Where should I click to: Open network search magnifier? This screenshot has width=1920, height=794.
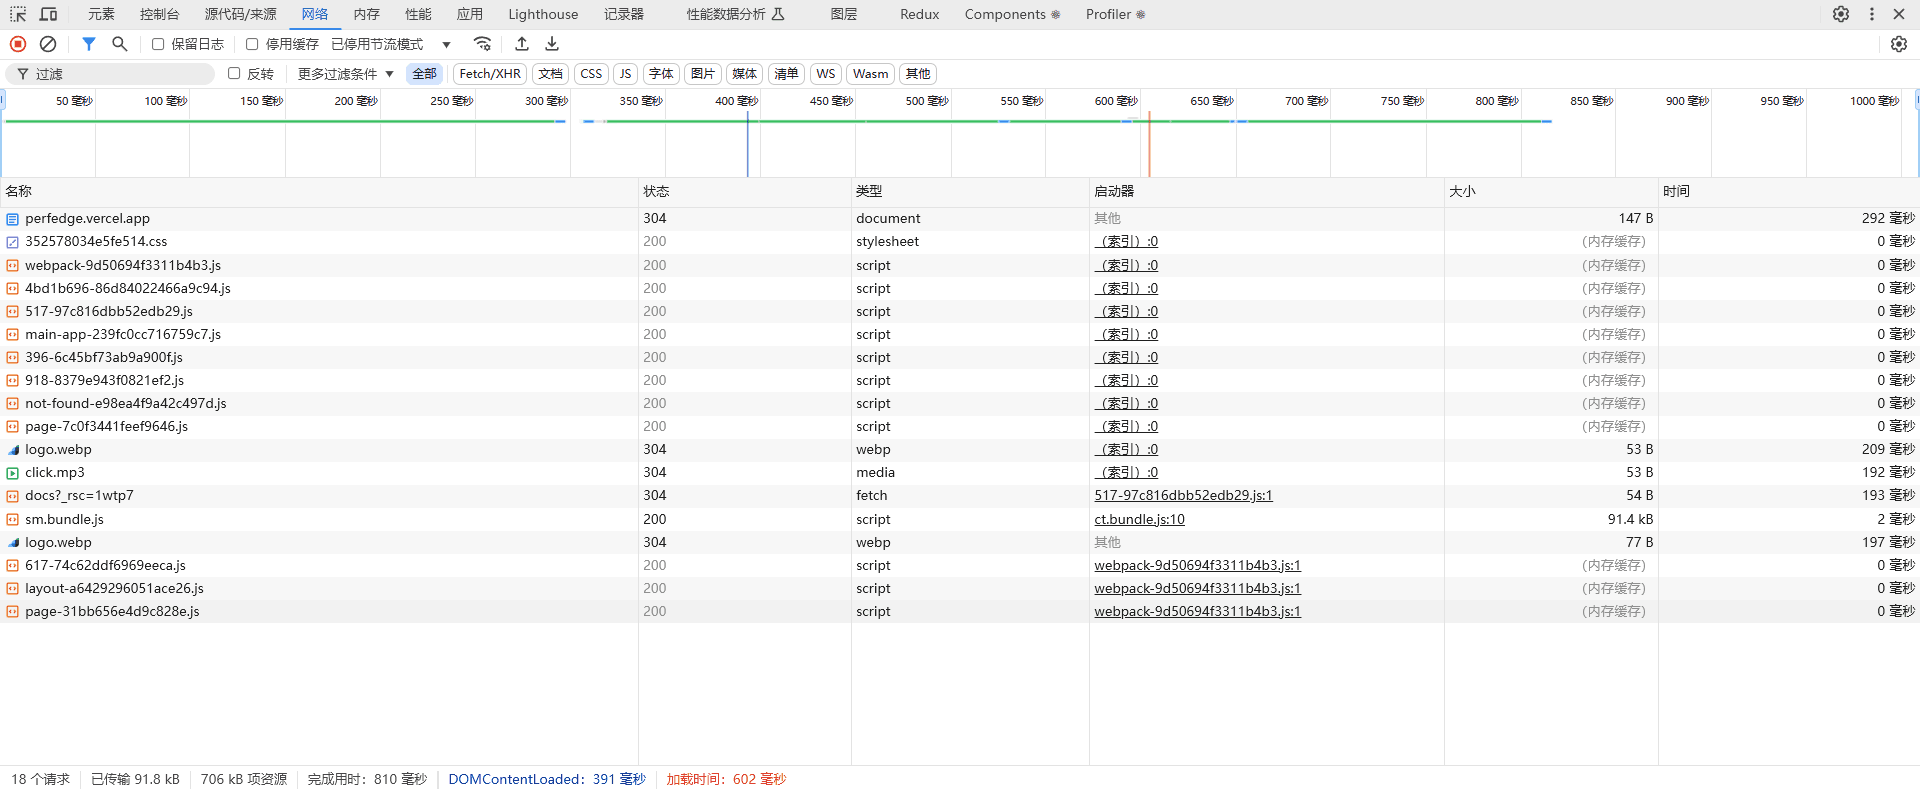(x=120, y=44)
